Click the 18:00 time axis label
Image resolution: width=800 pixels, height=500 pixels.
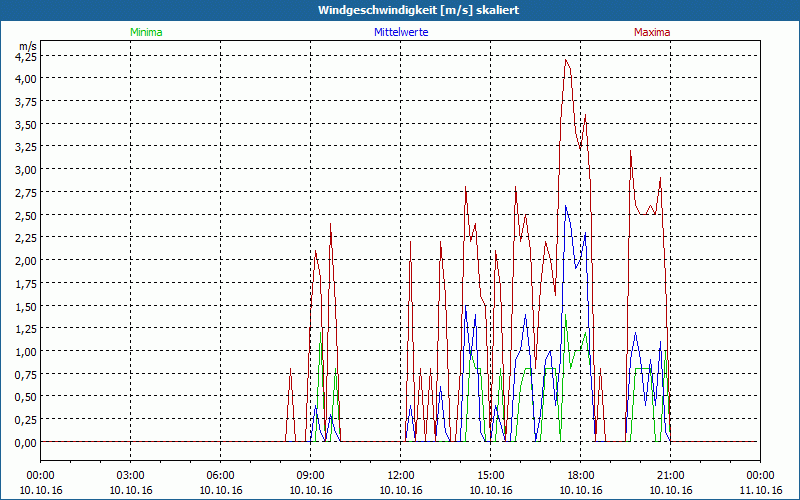point(581,476)
